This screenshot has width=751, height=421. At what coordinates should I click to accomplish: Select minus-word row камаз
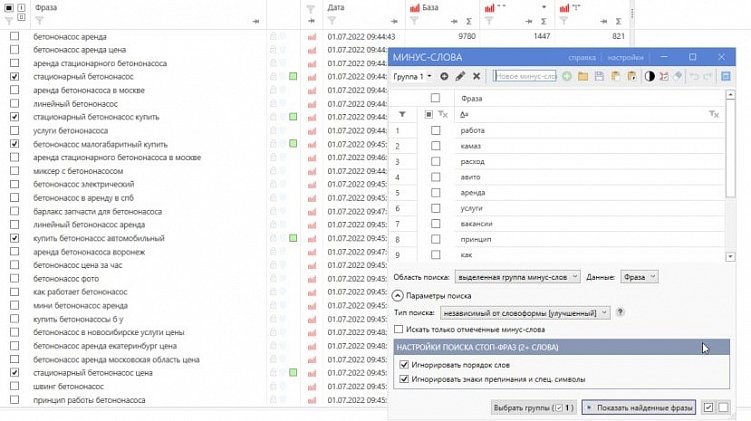[x=470, y=146]
